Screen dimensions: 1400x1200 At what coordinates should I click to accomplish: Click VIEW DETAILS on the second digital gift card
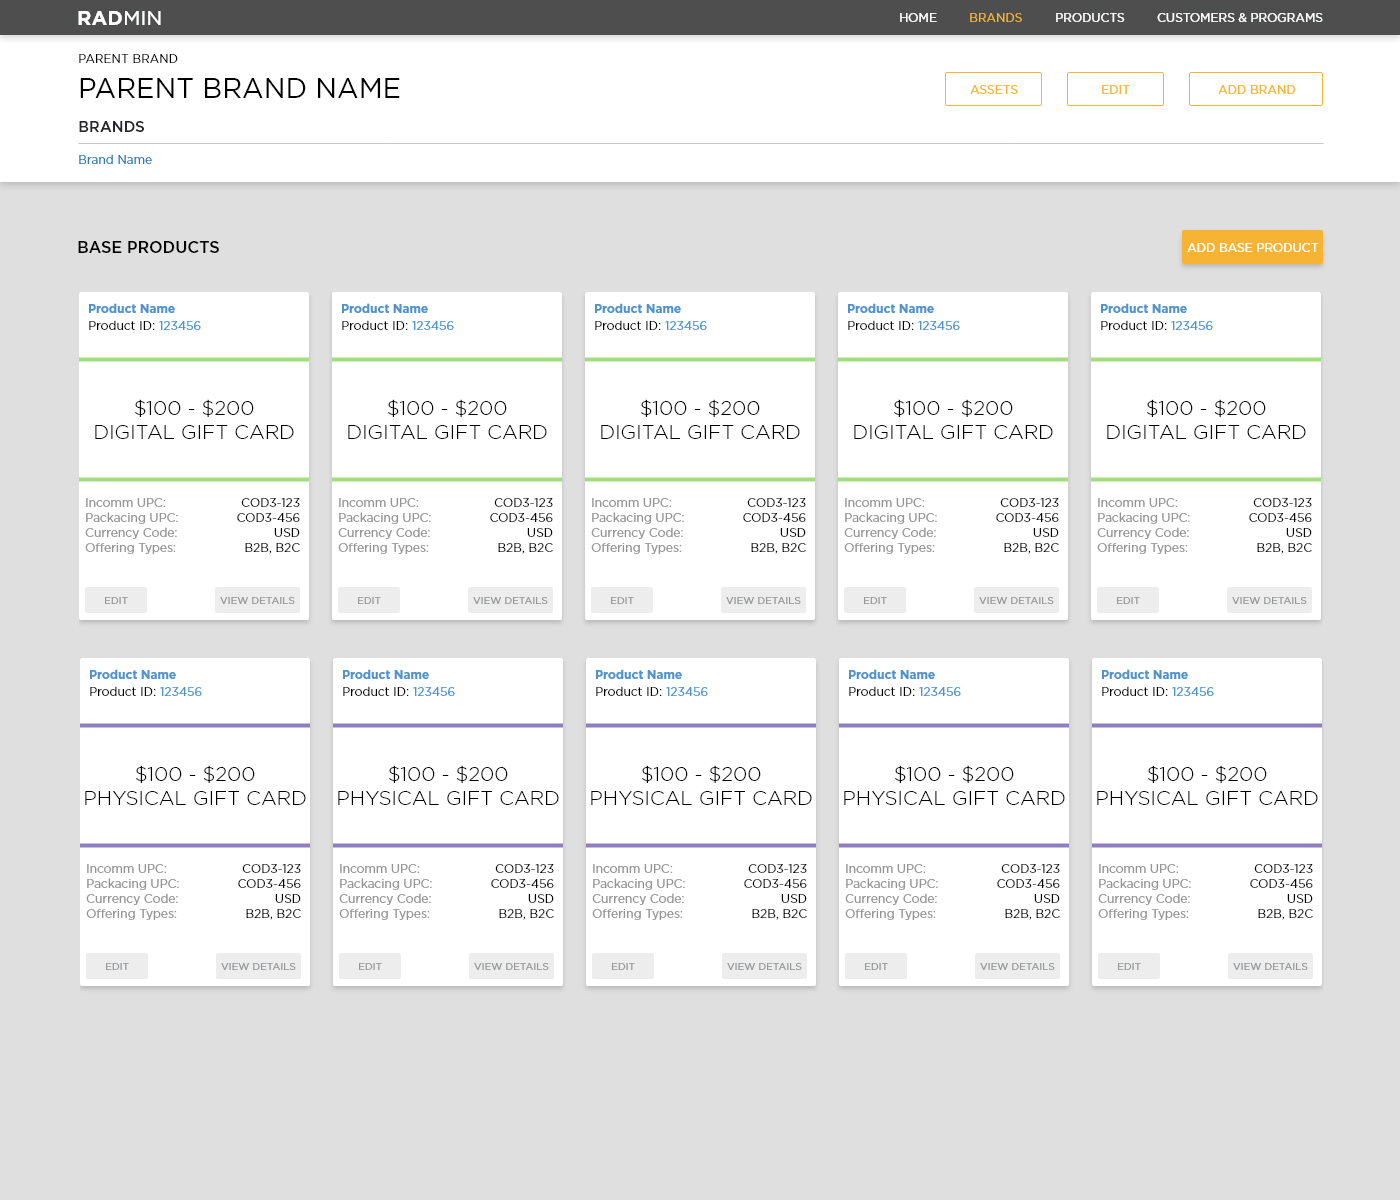pyautogui.click(x=510, y=600)
